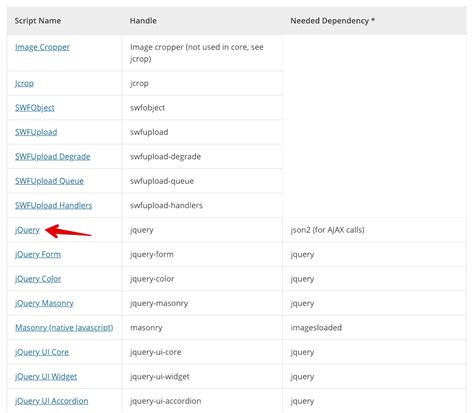Open the SWFUpload Degrade link
The height and width of the screenshot is (413, 474).
click(x=53, y=156)
